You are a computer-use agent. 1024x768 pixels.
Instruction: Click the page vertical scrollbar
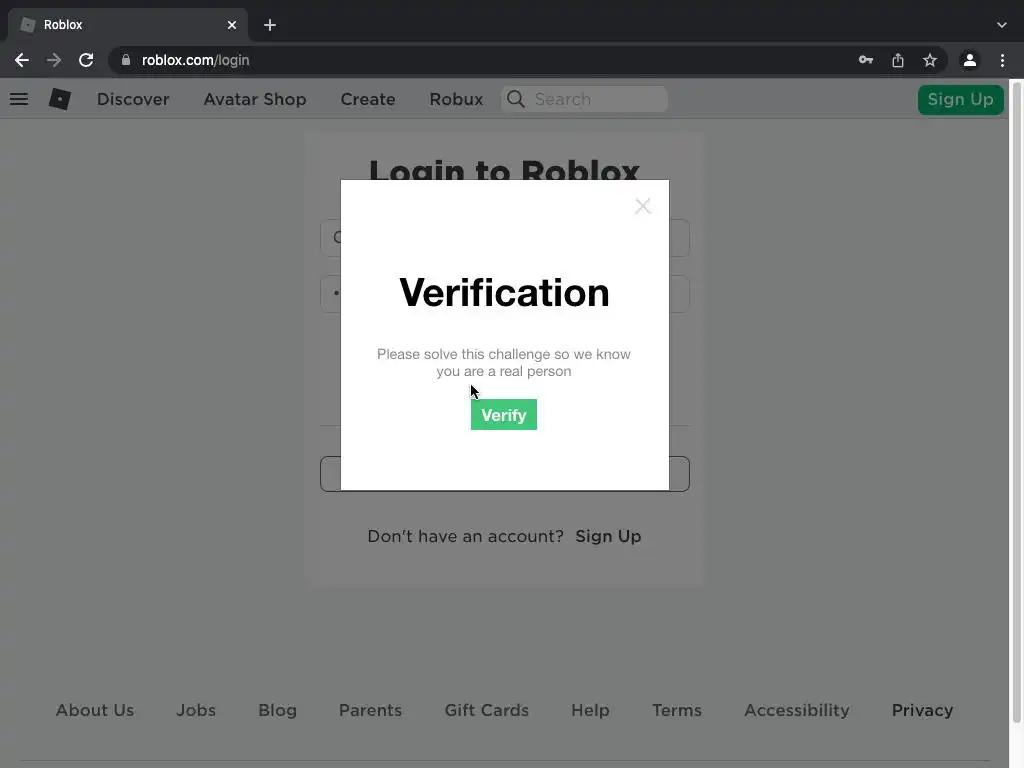point(1016,402)
